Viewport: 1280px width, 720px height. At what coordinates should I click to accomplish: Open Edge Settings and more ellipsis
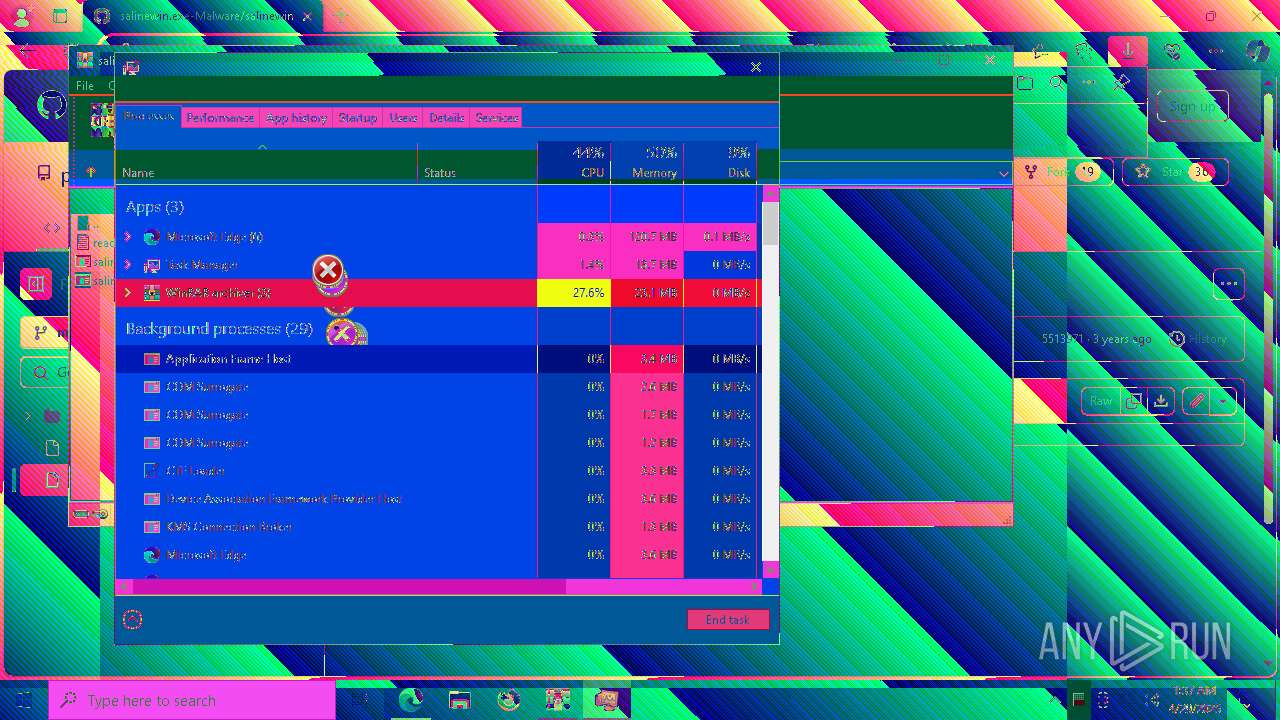pos(1216,50)
